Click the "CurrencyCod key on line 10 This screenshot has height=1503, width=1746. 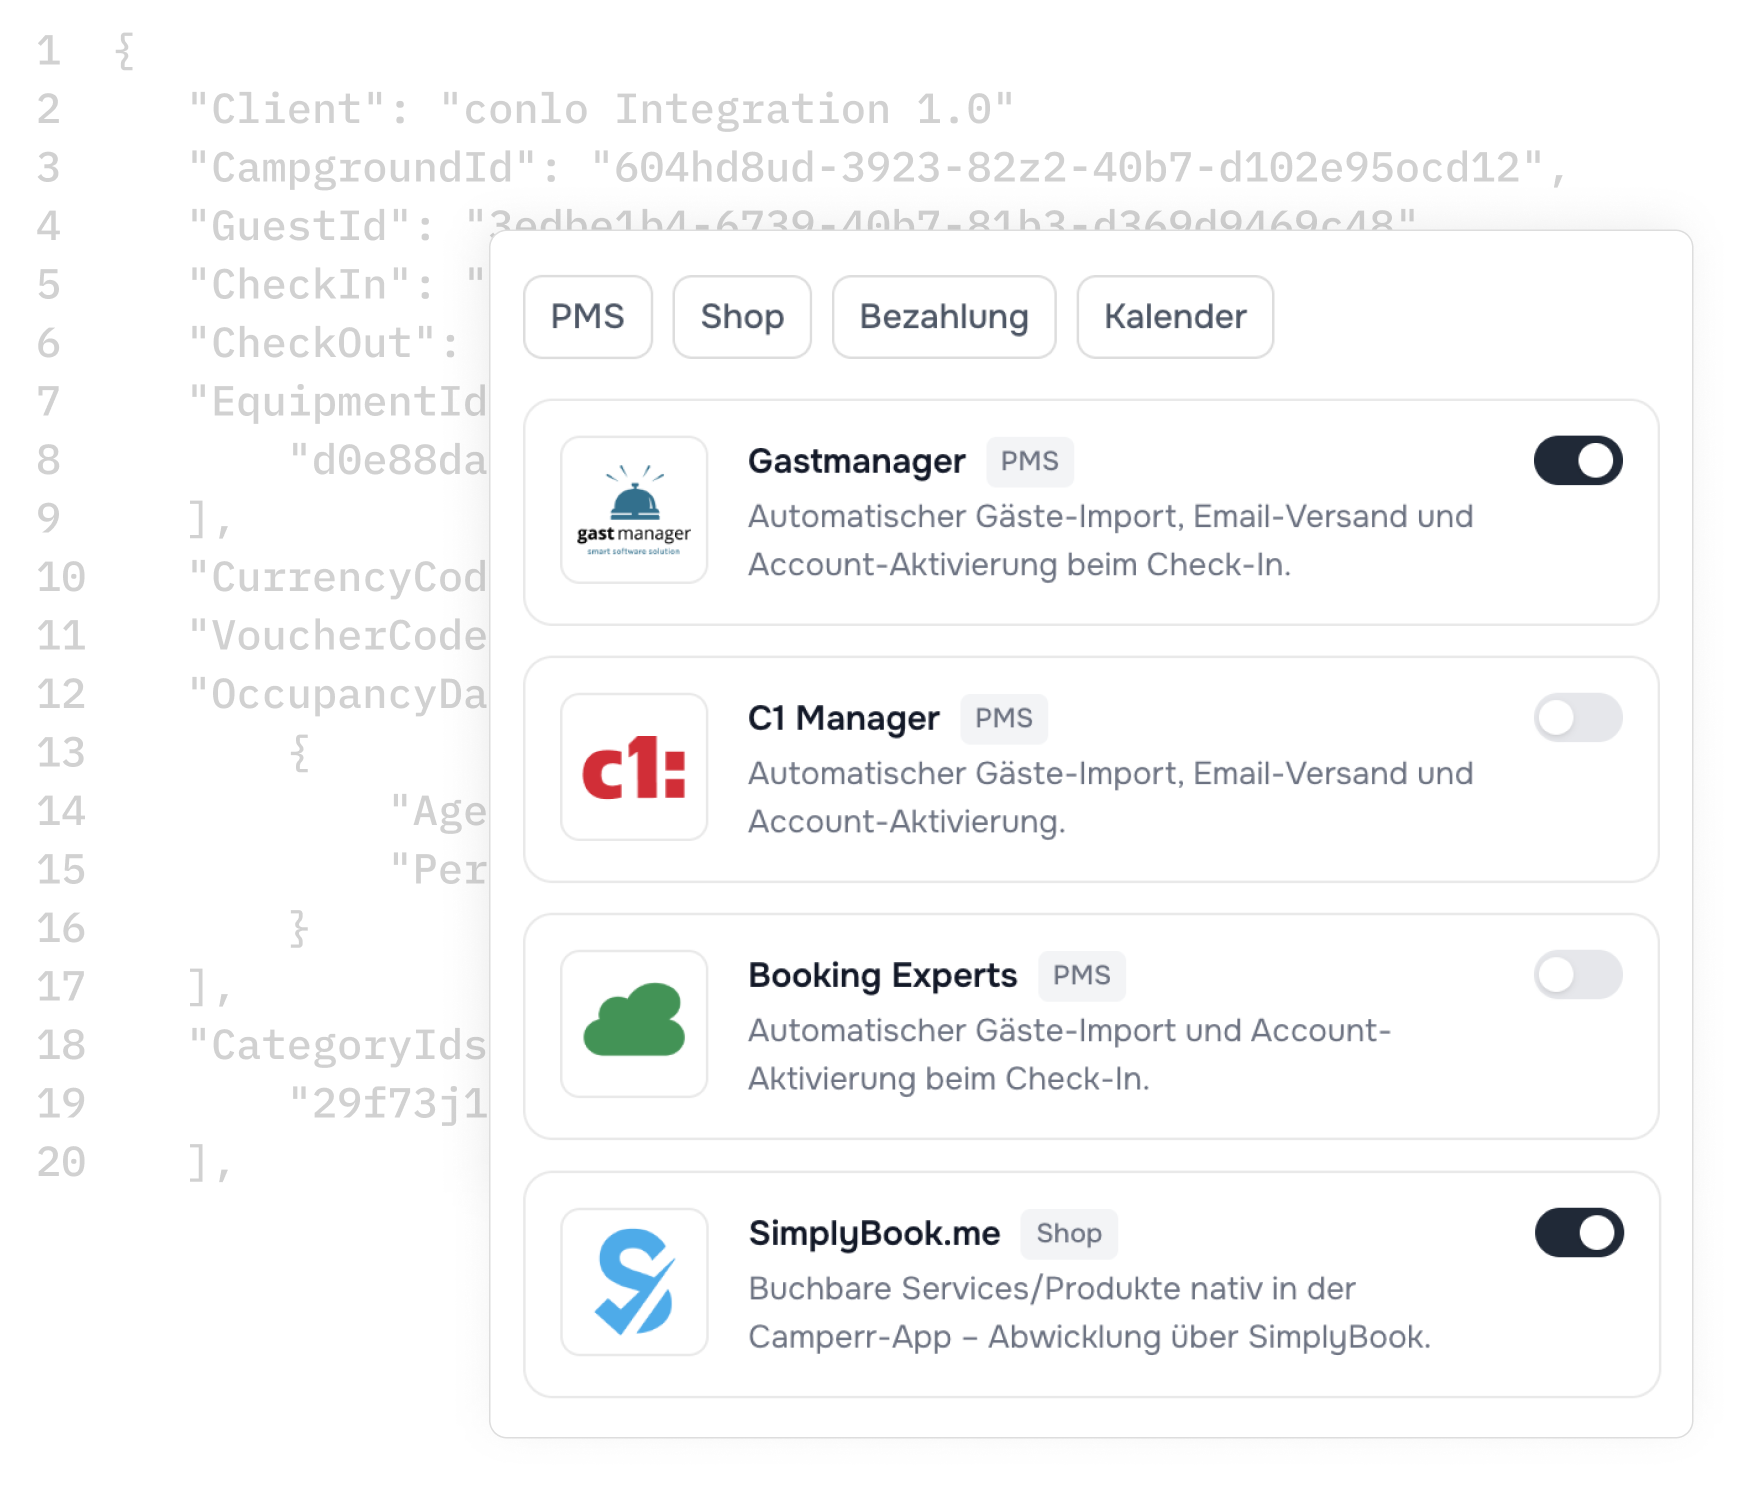point(338,577)
